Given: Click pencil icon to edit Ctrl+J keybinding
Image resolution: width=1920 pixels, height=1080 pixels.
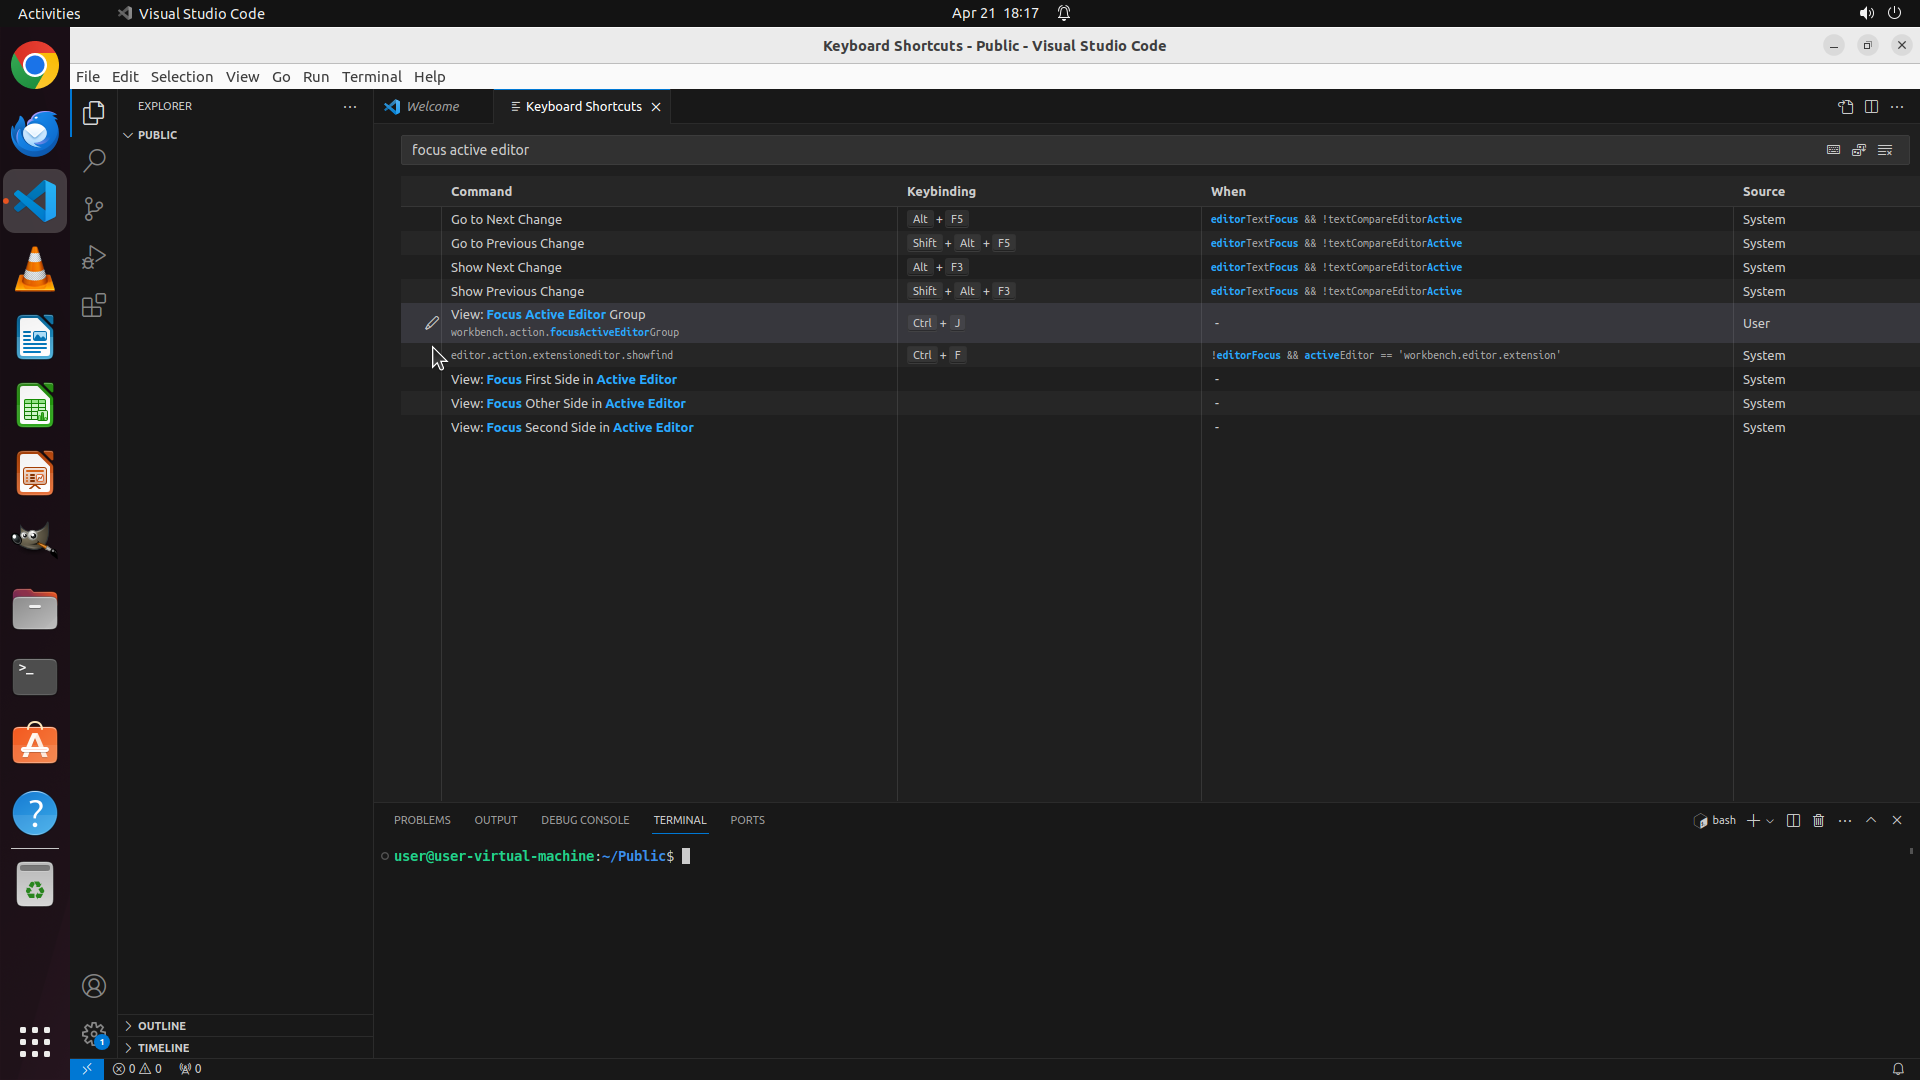Looking at the screenshot, I should click(431, 323).
